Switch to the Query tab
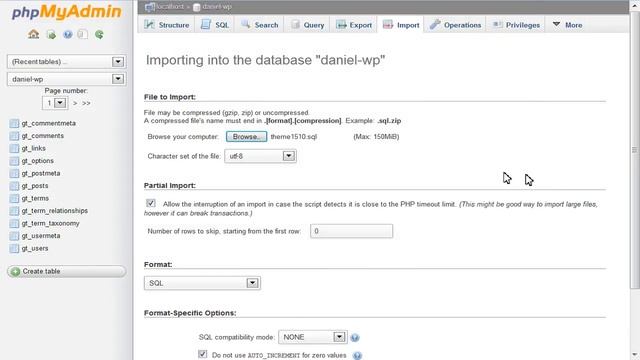The width and height of the screenshot is (640, 360). tap(307, 25)
